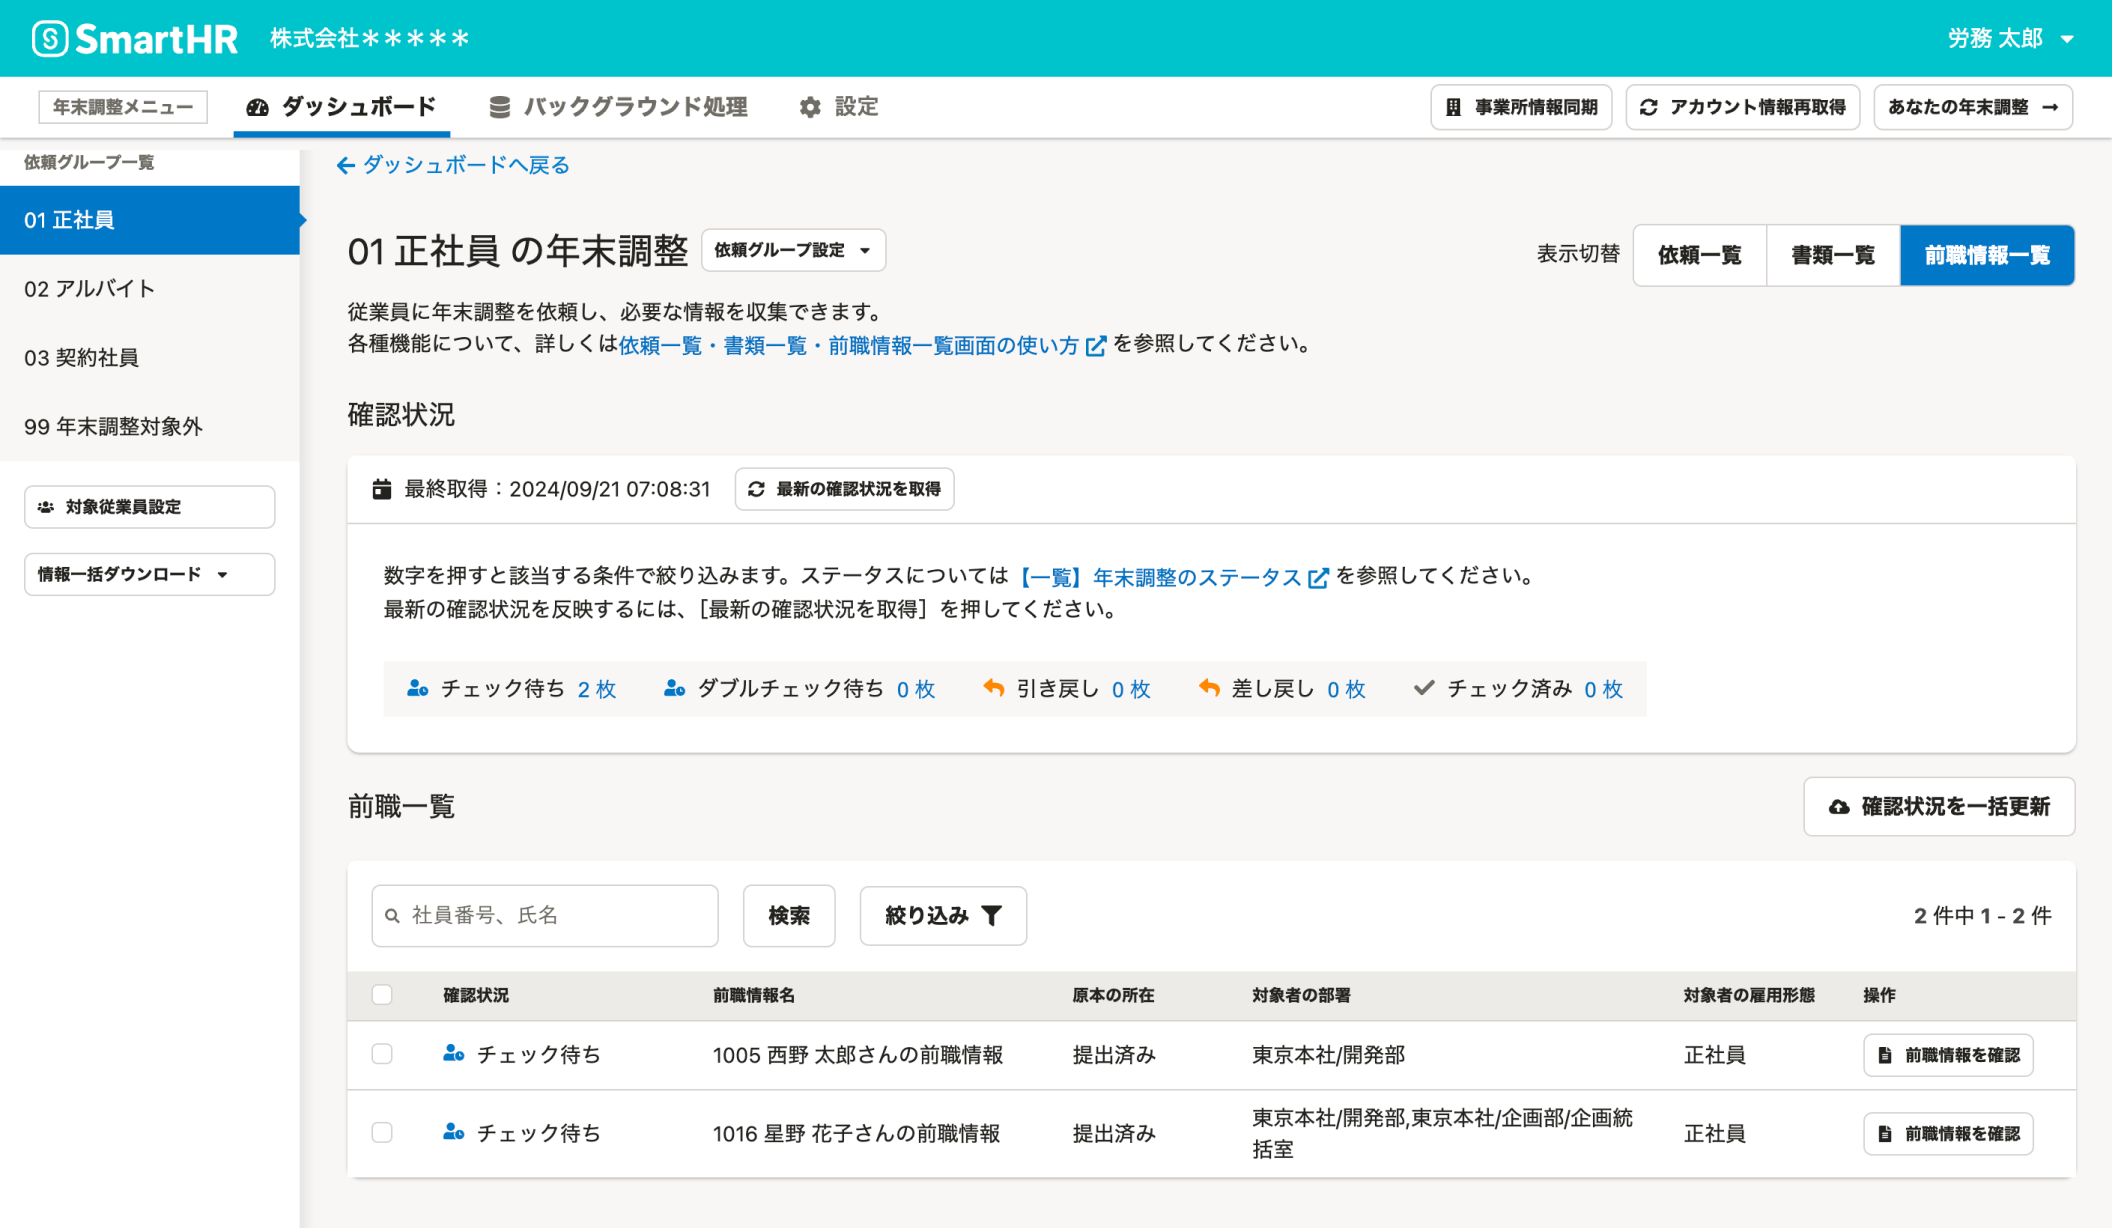This screenshot has width=2112, height=1228.
Task: Click the ダブルチェック待ち person icon
Action: pyautogui.click(x=675, y=688)
